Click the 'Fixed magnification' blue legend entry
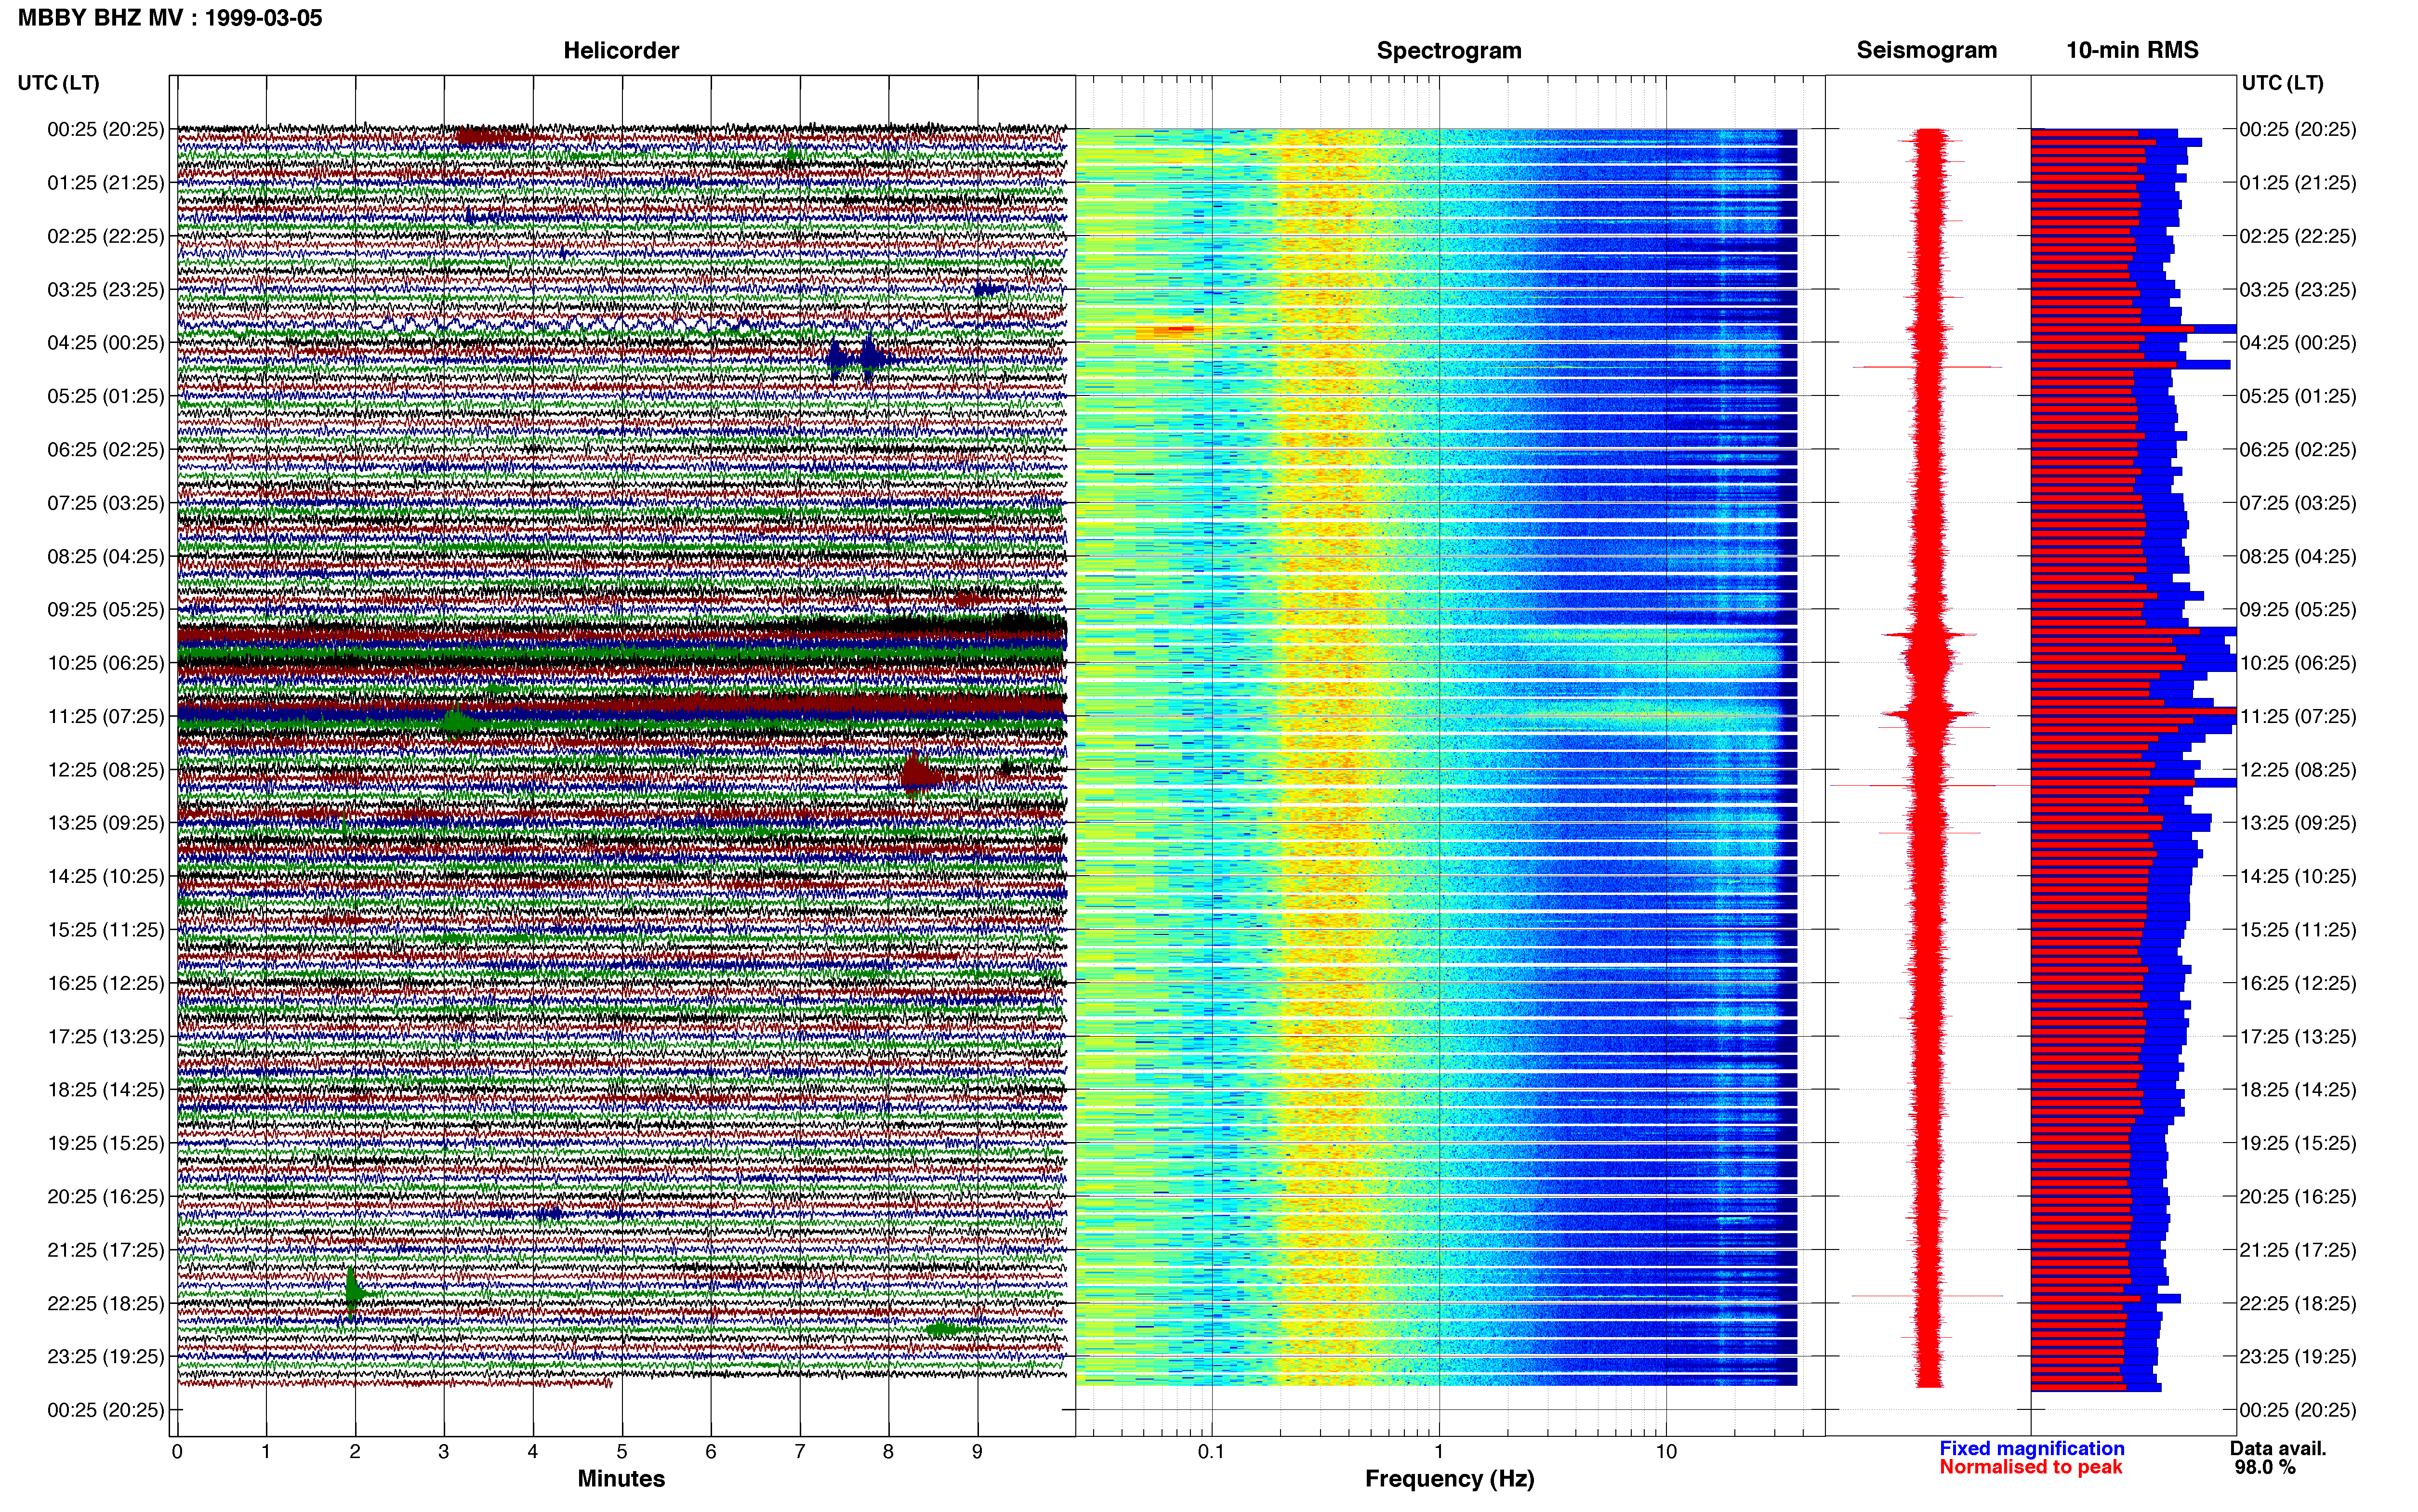 click(x=2032, y=1448)
